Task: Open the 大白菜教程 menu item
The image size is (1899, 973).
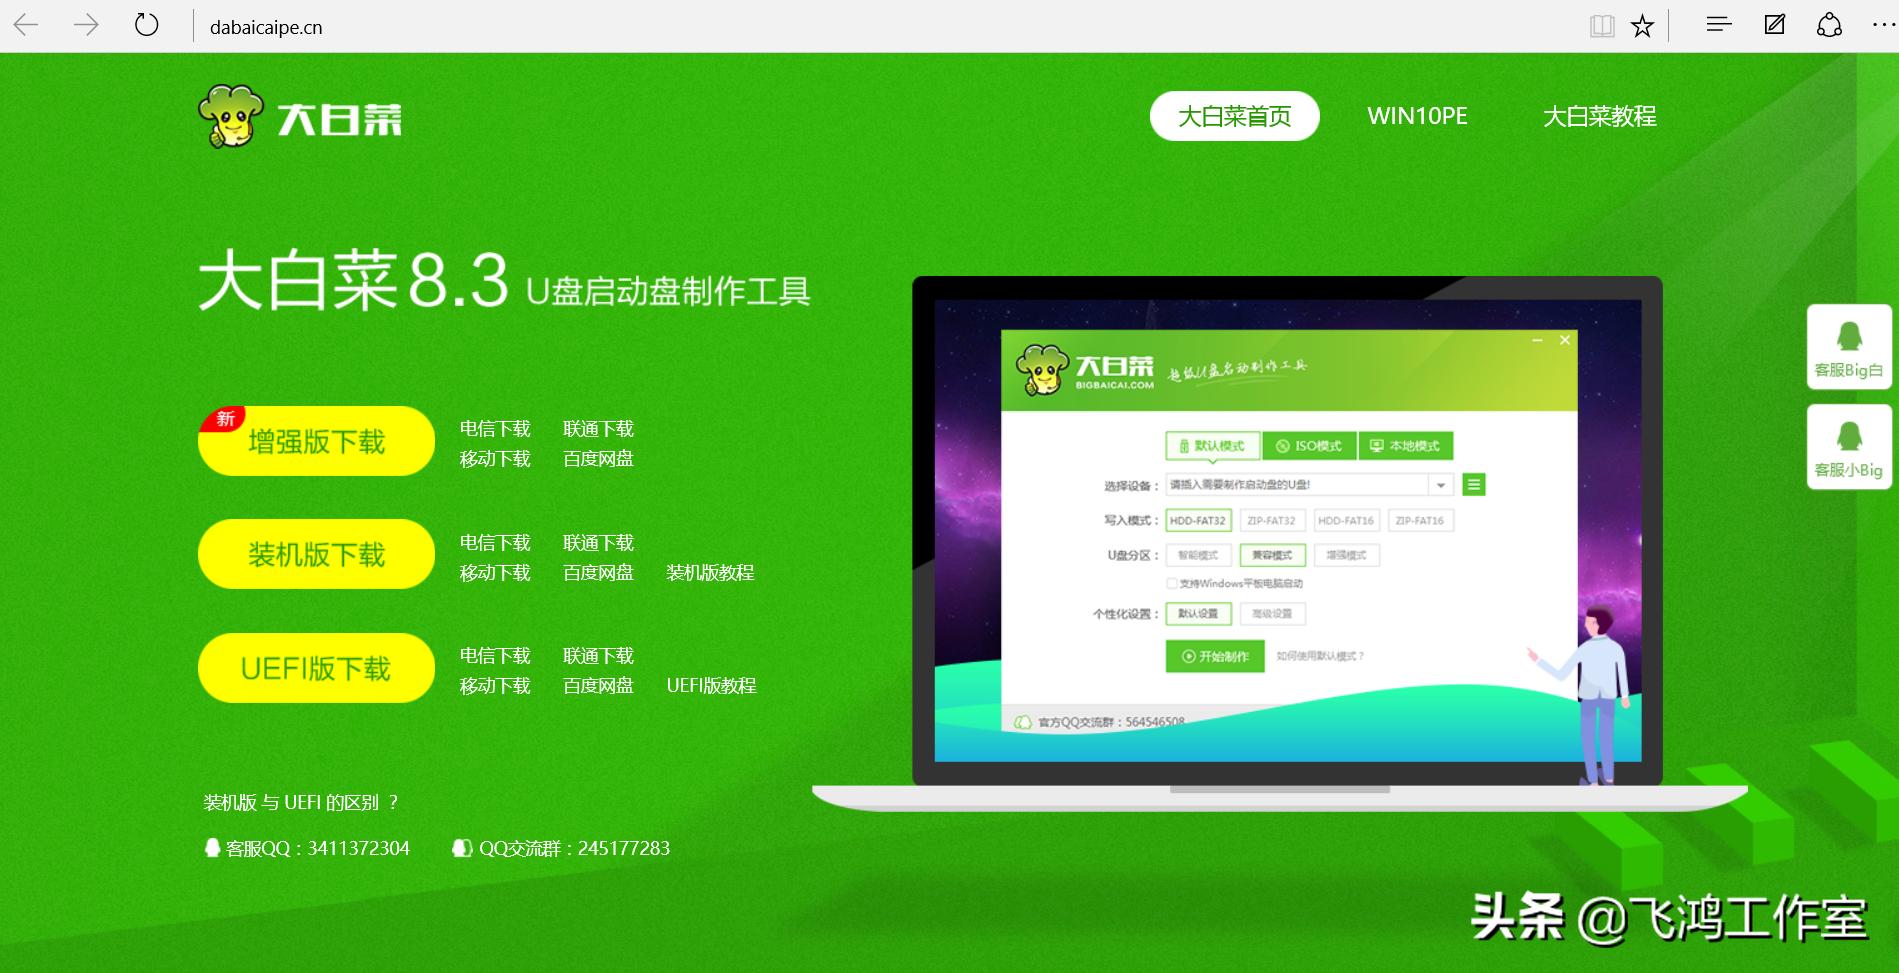Action: (x=1598, y=115)
